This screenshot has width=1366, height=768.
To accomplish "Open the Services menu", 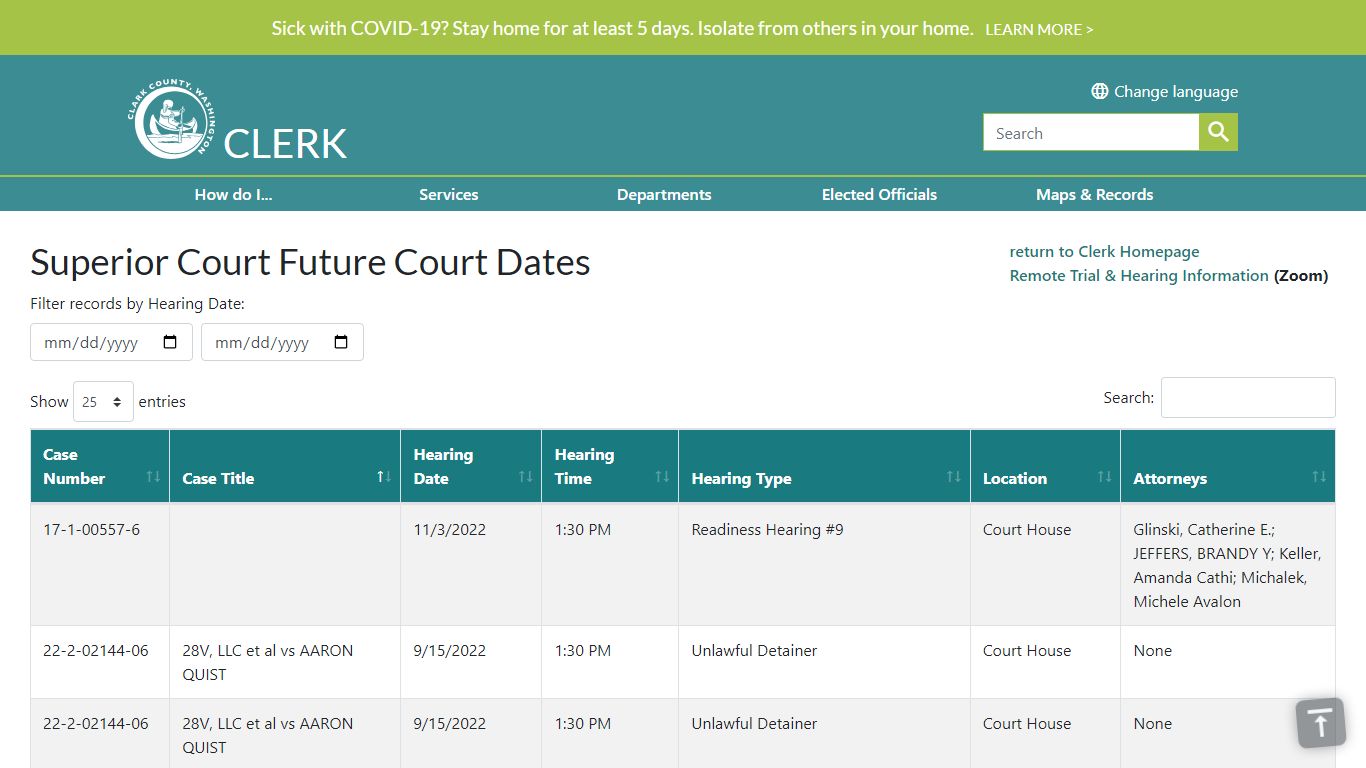I will 448,194.
